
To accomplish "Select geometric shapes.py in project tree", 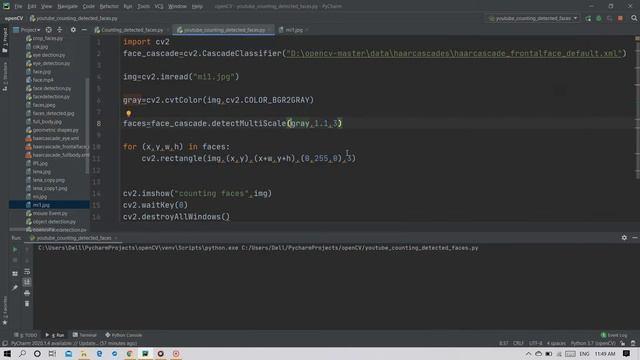I will 56,130.
